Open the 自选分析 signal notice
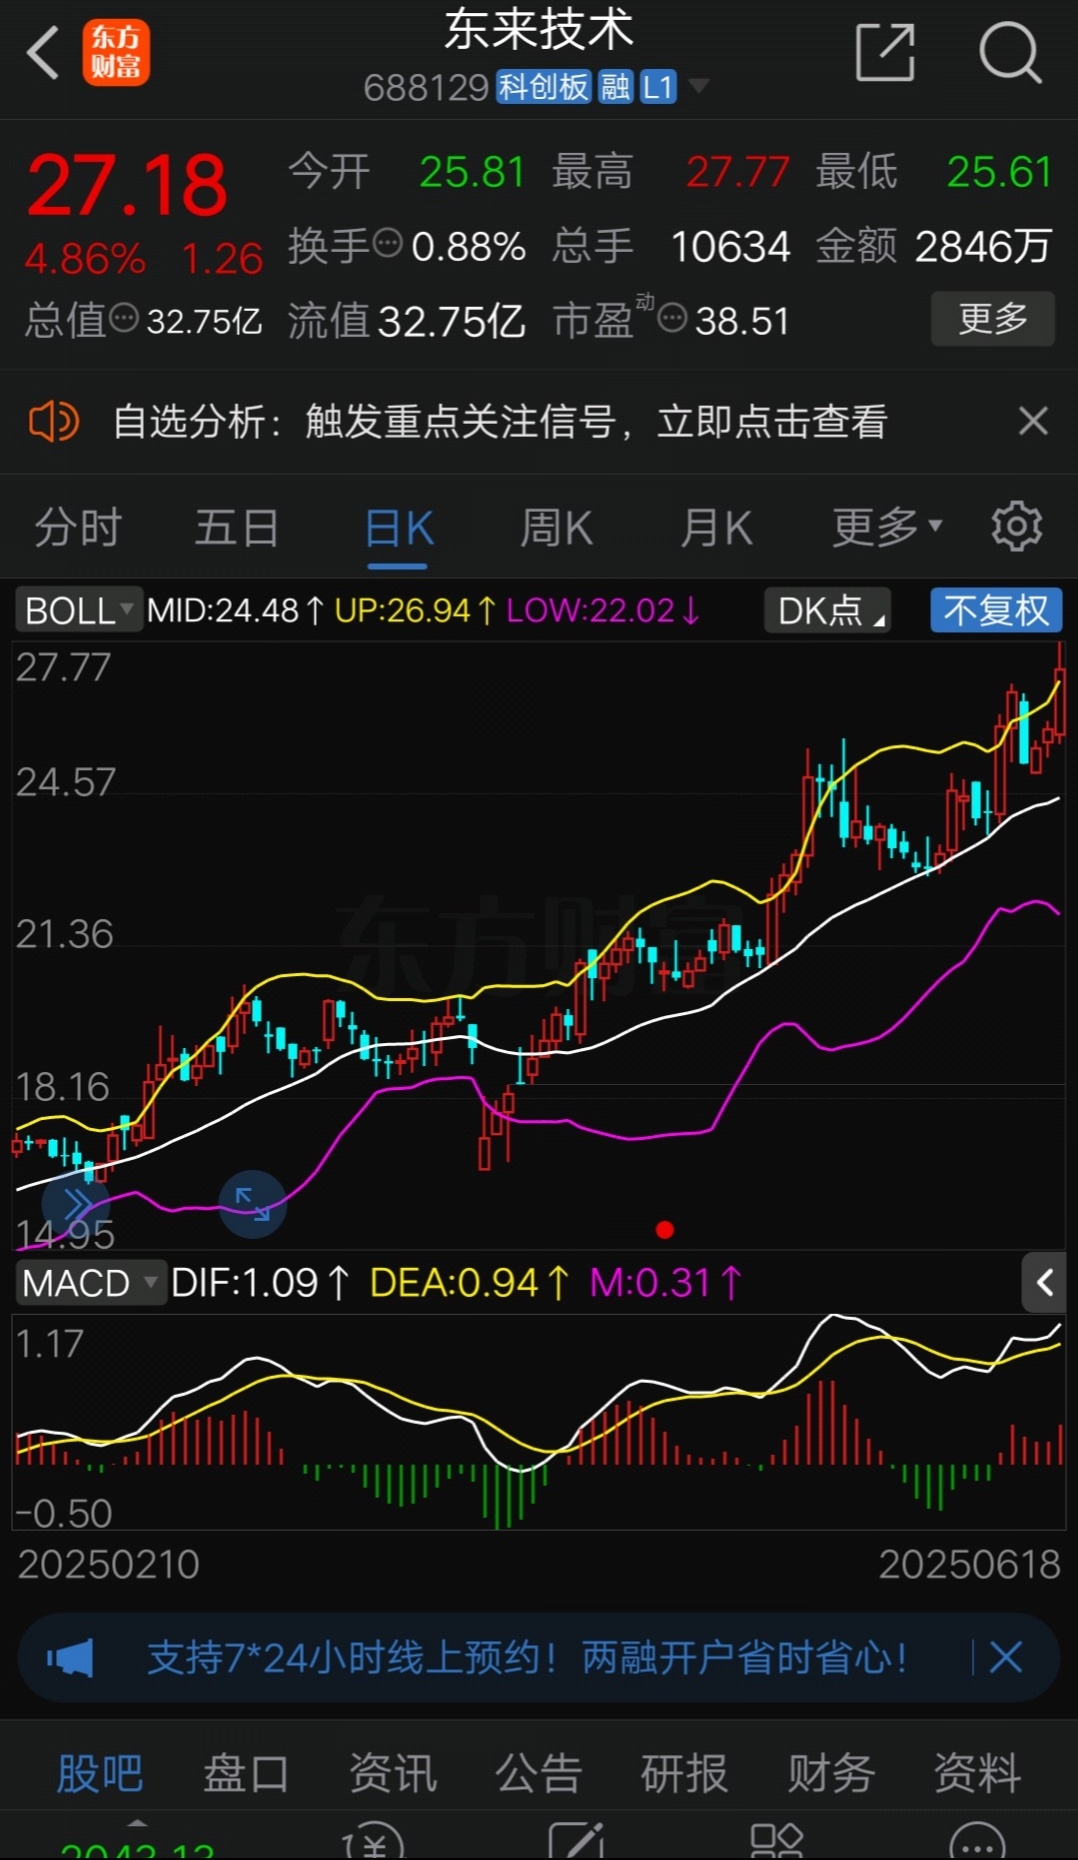This screenshot has width=1078, height=1860. [x=500, y=422]
